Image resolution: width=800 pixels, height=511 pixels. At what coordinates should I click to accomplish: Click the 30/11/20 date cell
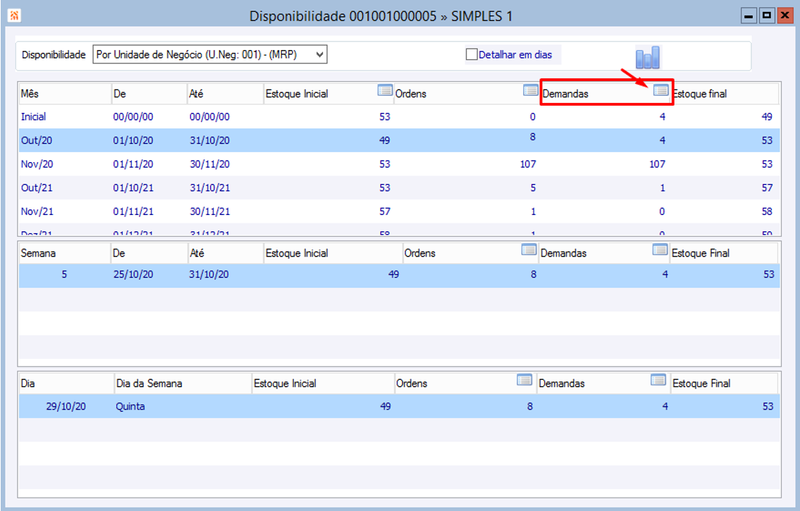point(210,164)
